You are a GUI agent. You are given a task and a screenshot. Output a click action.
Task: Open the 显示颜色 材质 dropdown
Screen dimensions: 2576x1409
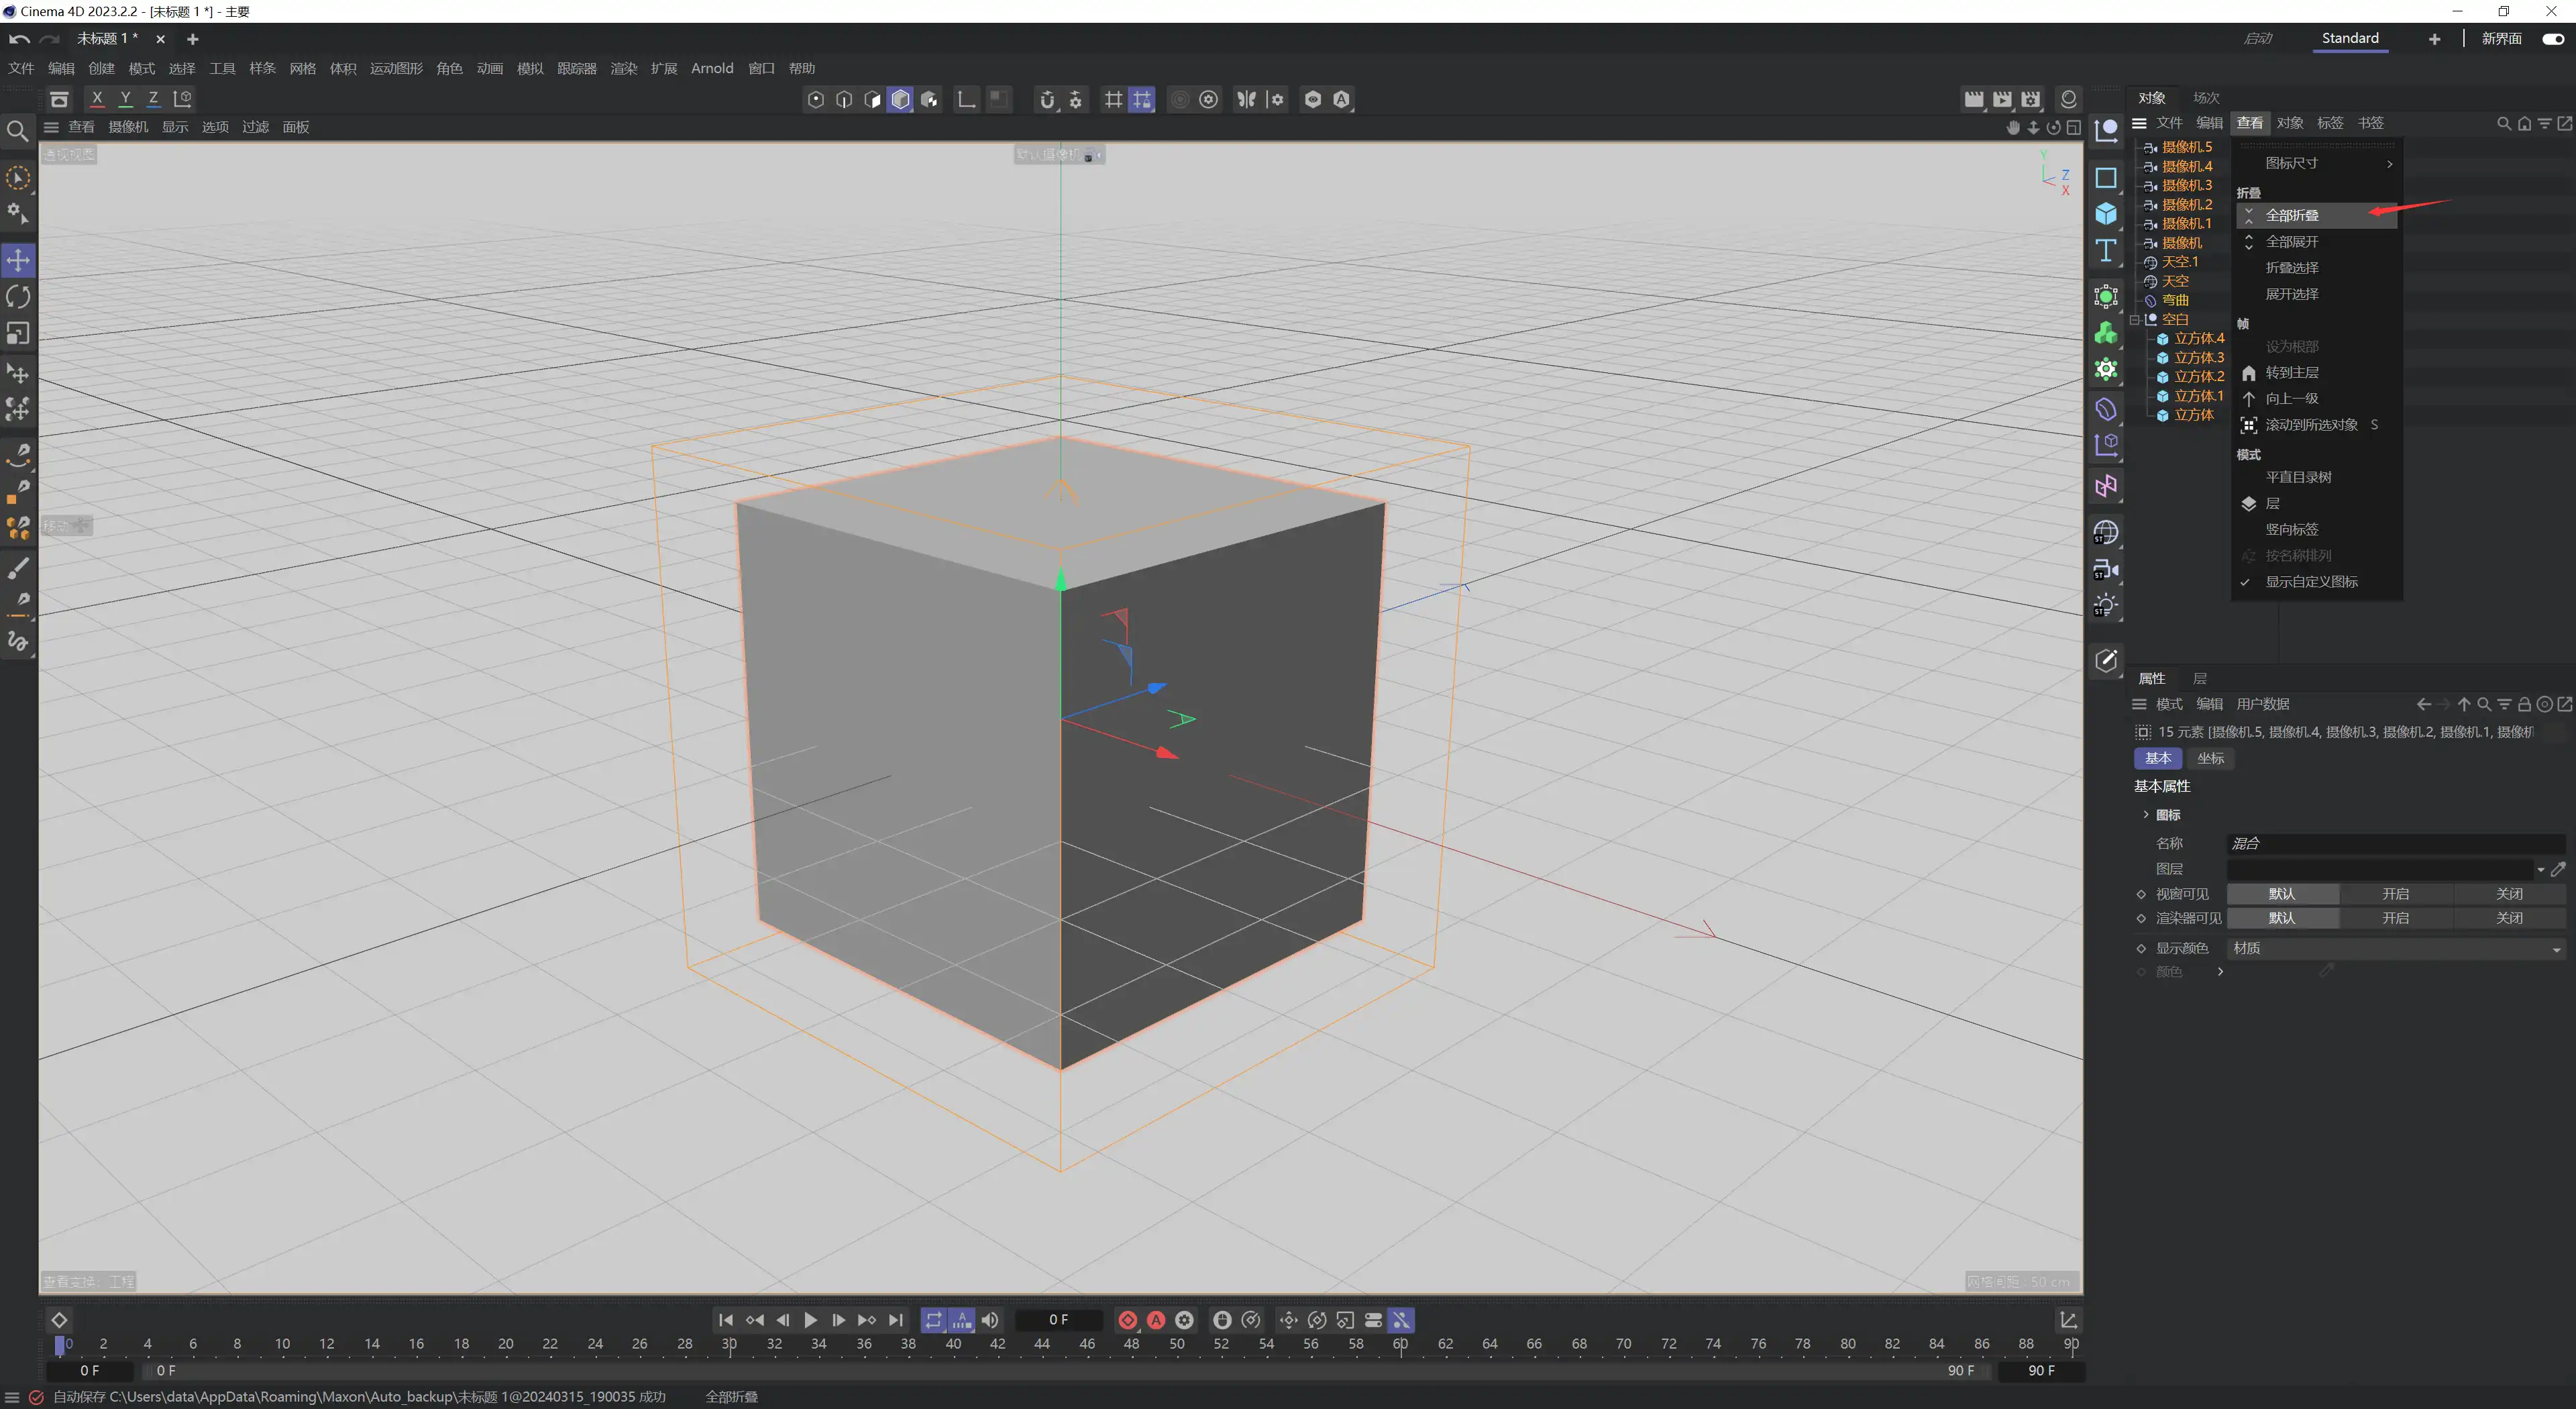(x=2396, y=948)
